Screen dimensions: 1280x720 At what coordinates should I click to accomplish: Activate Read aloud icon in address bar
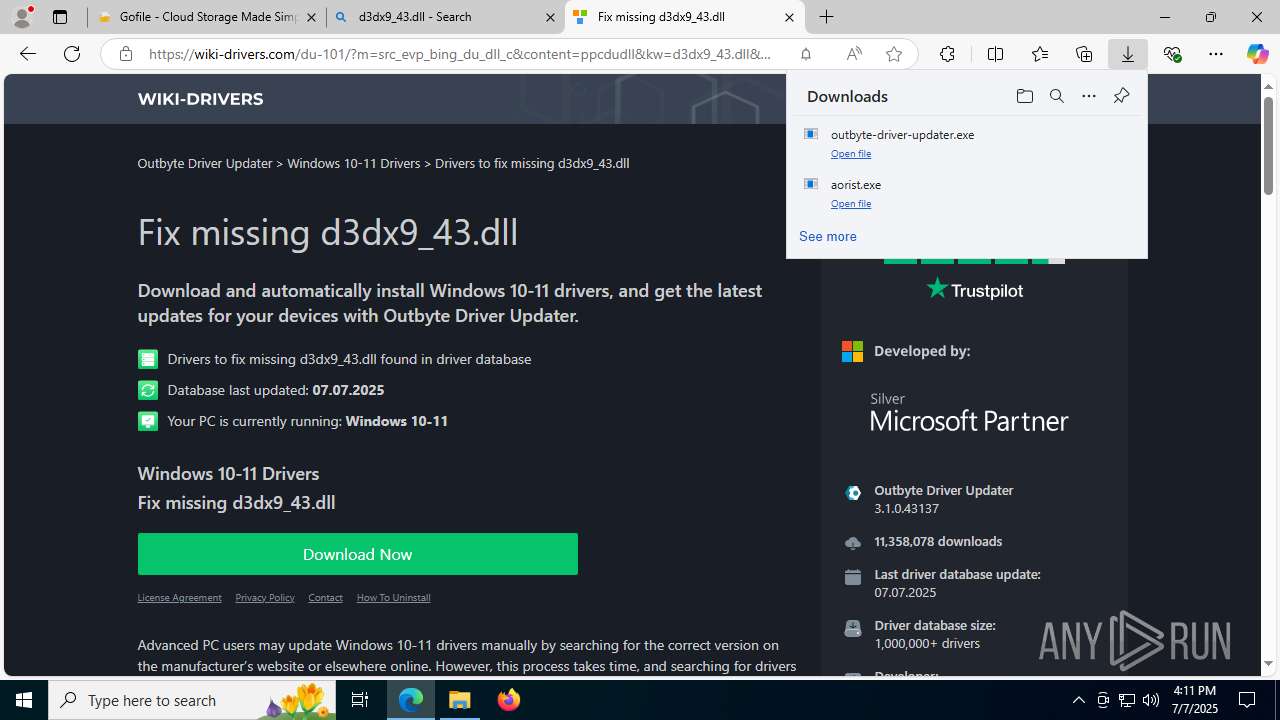[853, 54]
